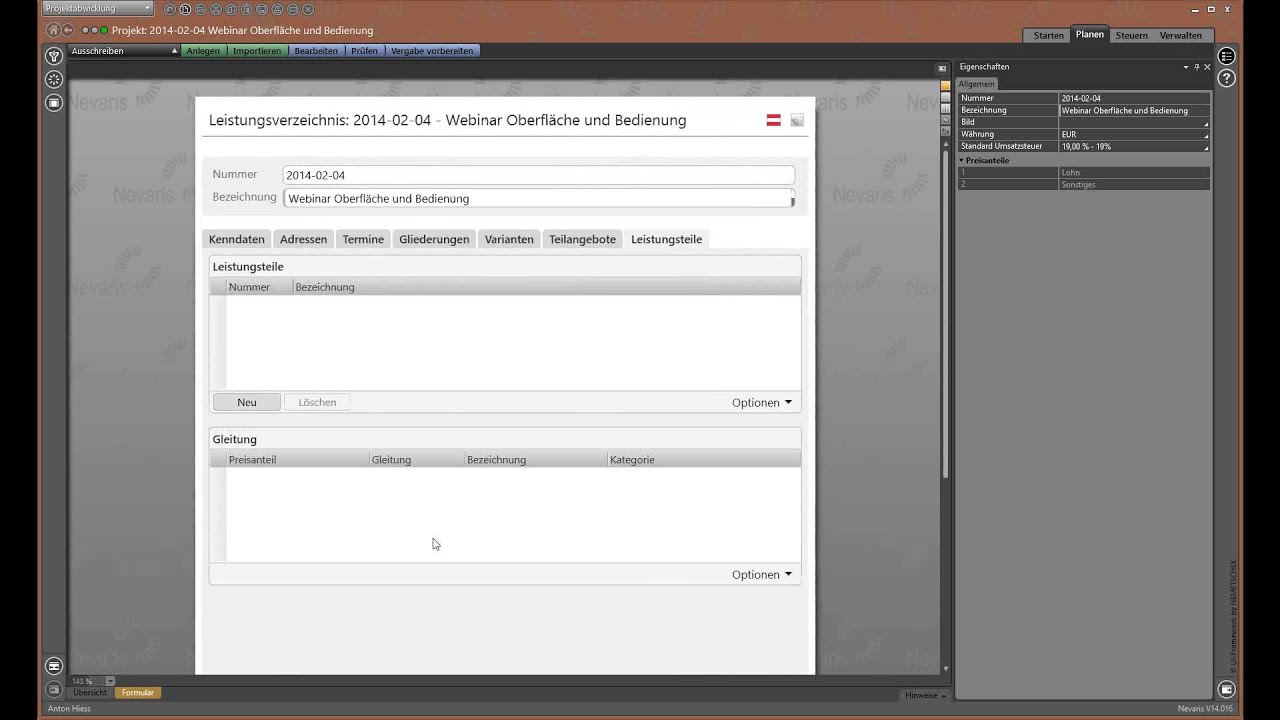The height and width of the screenshot is (720, 1280).
Task: Switch to the Formular view tab
Action: tap(137, 692)
